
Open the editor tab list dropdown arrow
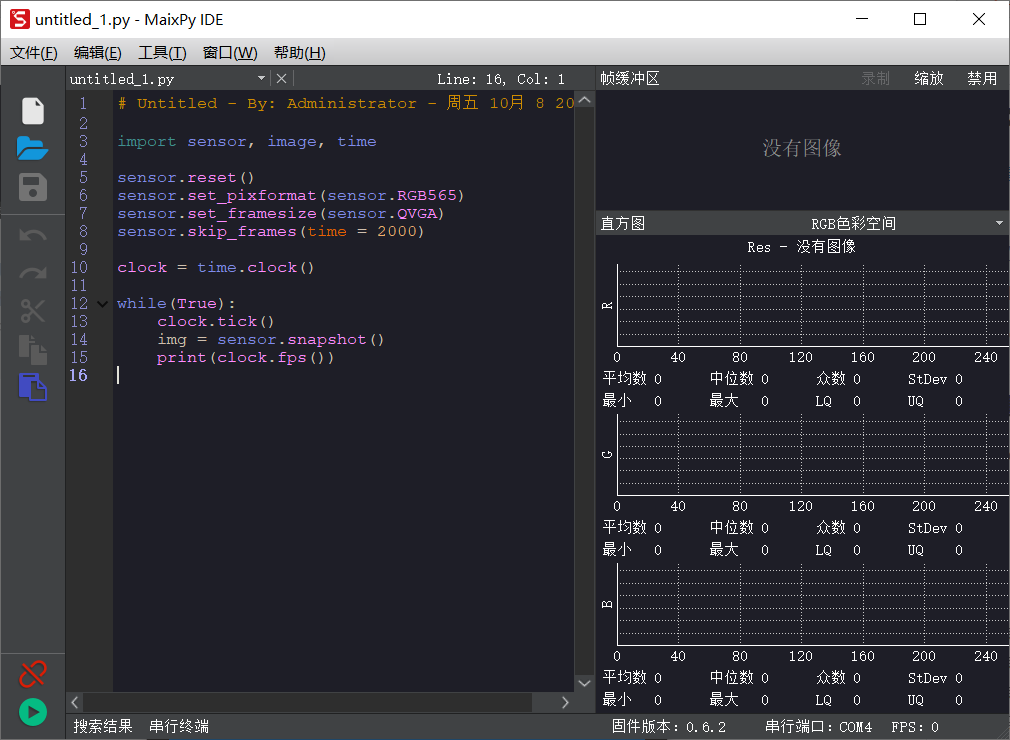(x=263, y=77)
